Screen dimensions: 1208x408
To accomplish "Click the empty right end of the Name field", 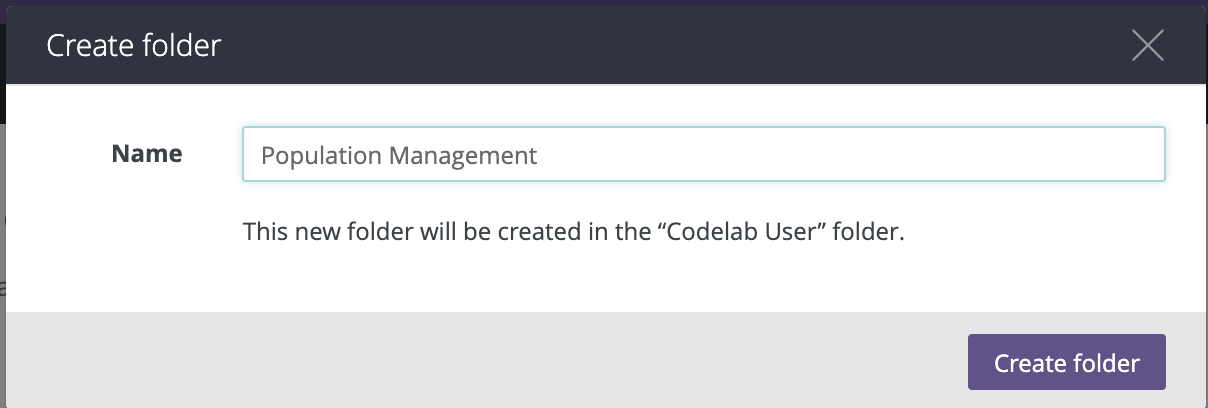I will 1000,154.
